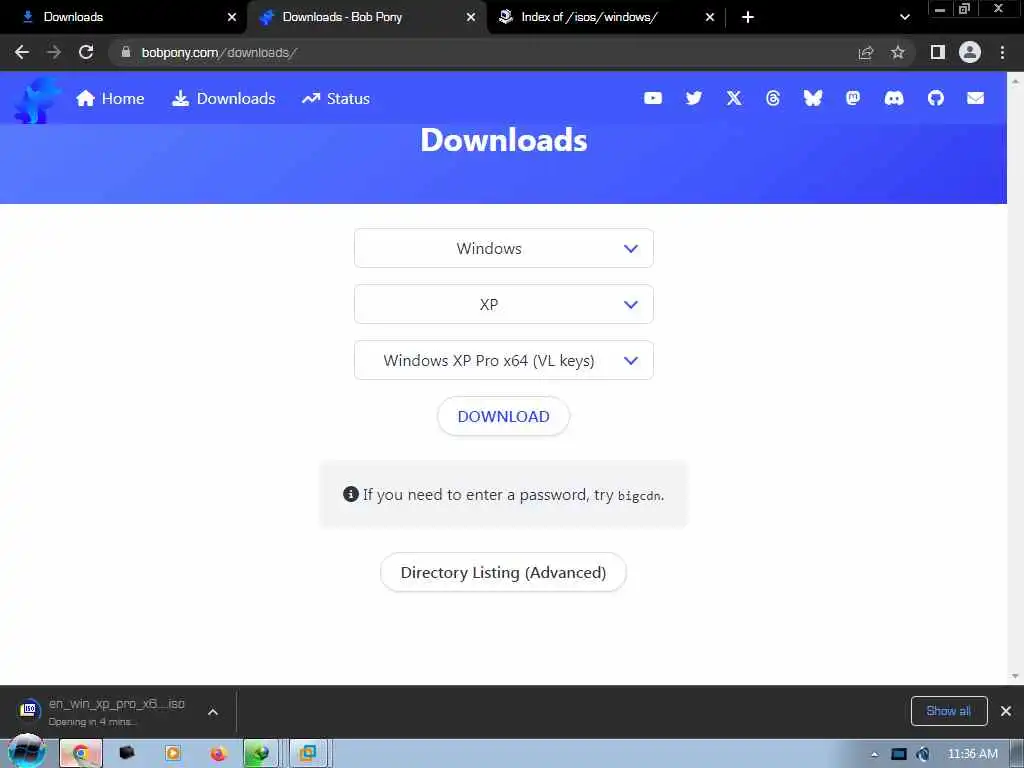Click the network tray icon
This screenshot has height=768, width=1024.
pos(899,754)
